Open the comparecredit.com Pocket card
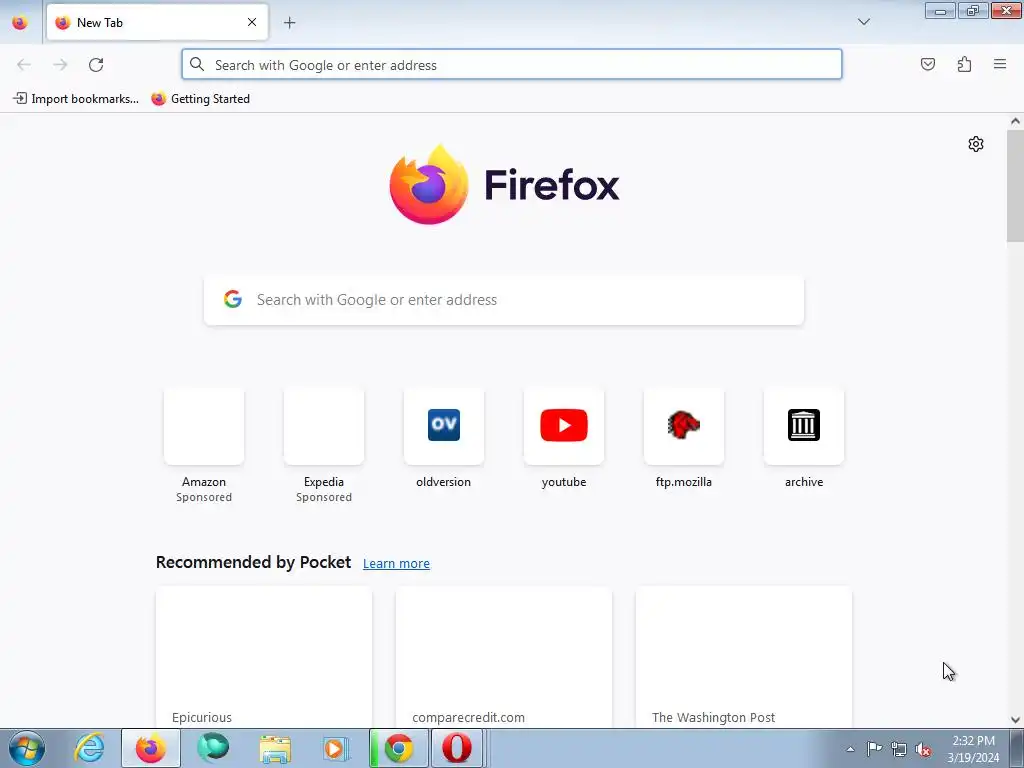The image size is (1024, 768). (x=504, y=657)
